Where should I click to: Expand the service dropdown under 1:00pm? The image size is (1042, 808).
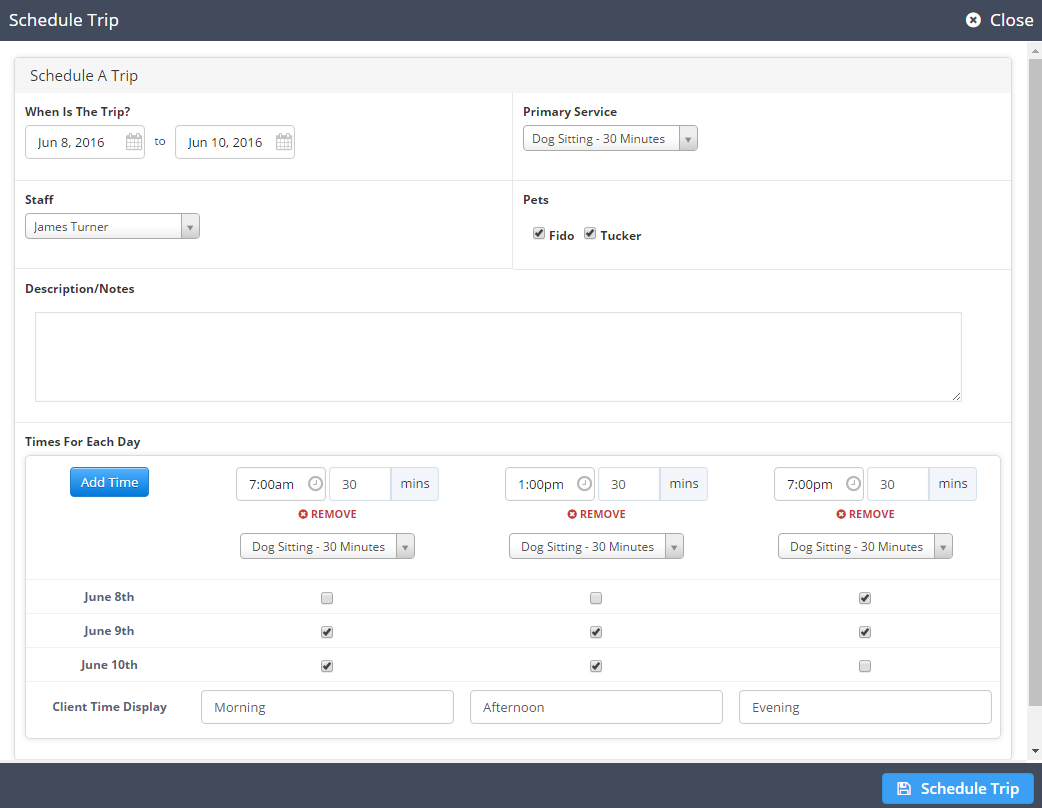596,546
